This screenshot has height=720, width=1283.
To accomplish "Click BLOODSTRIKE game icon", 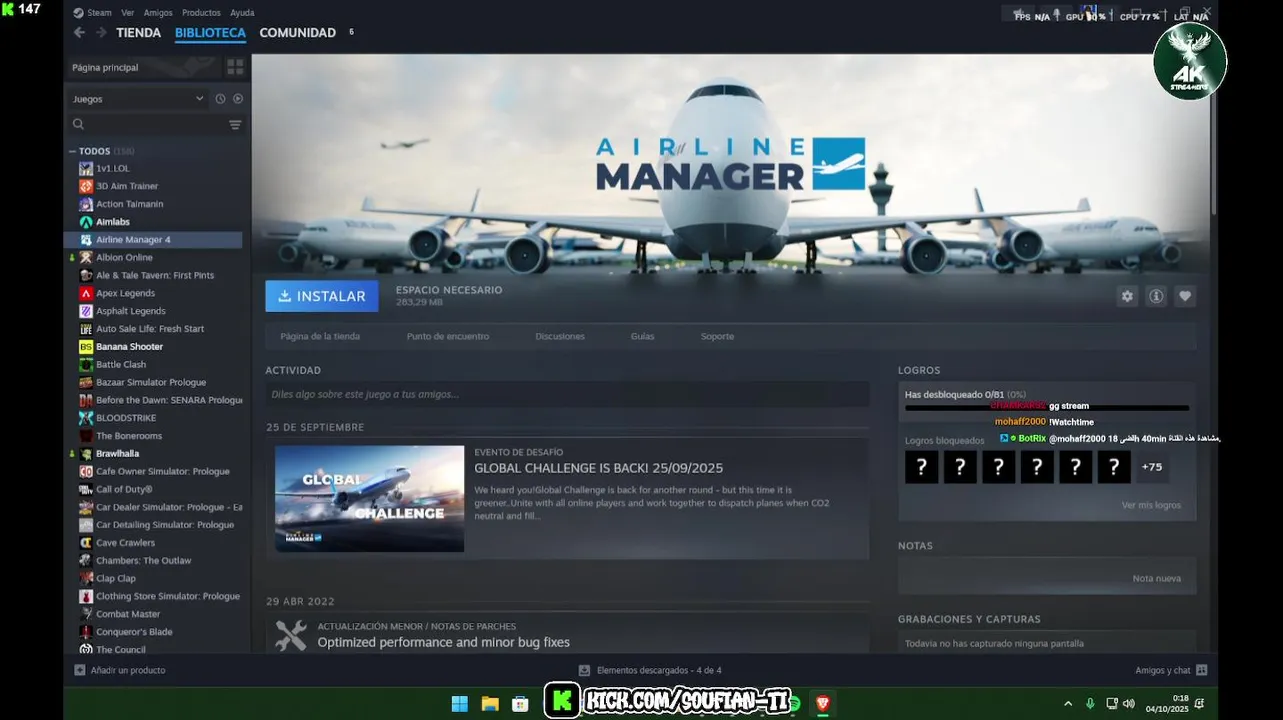I will point(86,418).
